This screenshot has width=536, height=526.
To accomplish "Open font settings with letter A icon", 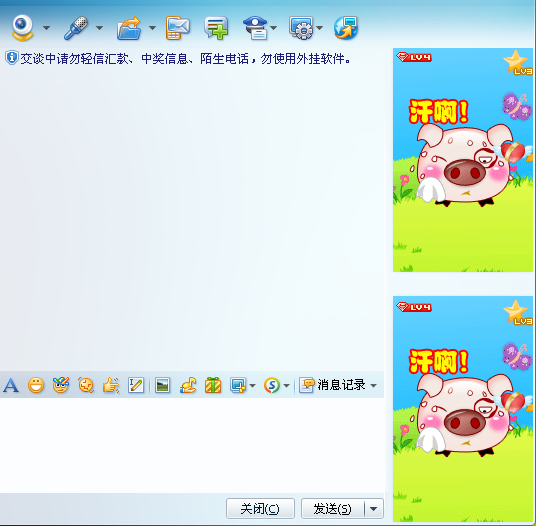I will pyautogui.click(x=11, y=386).
